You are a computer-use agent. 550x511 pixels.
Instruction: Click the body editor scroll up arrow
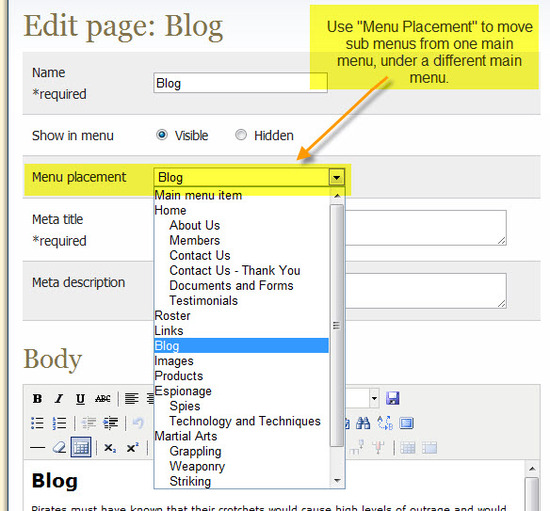[x=532, y=469]
